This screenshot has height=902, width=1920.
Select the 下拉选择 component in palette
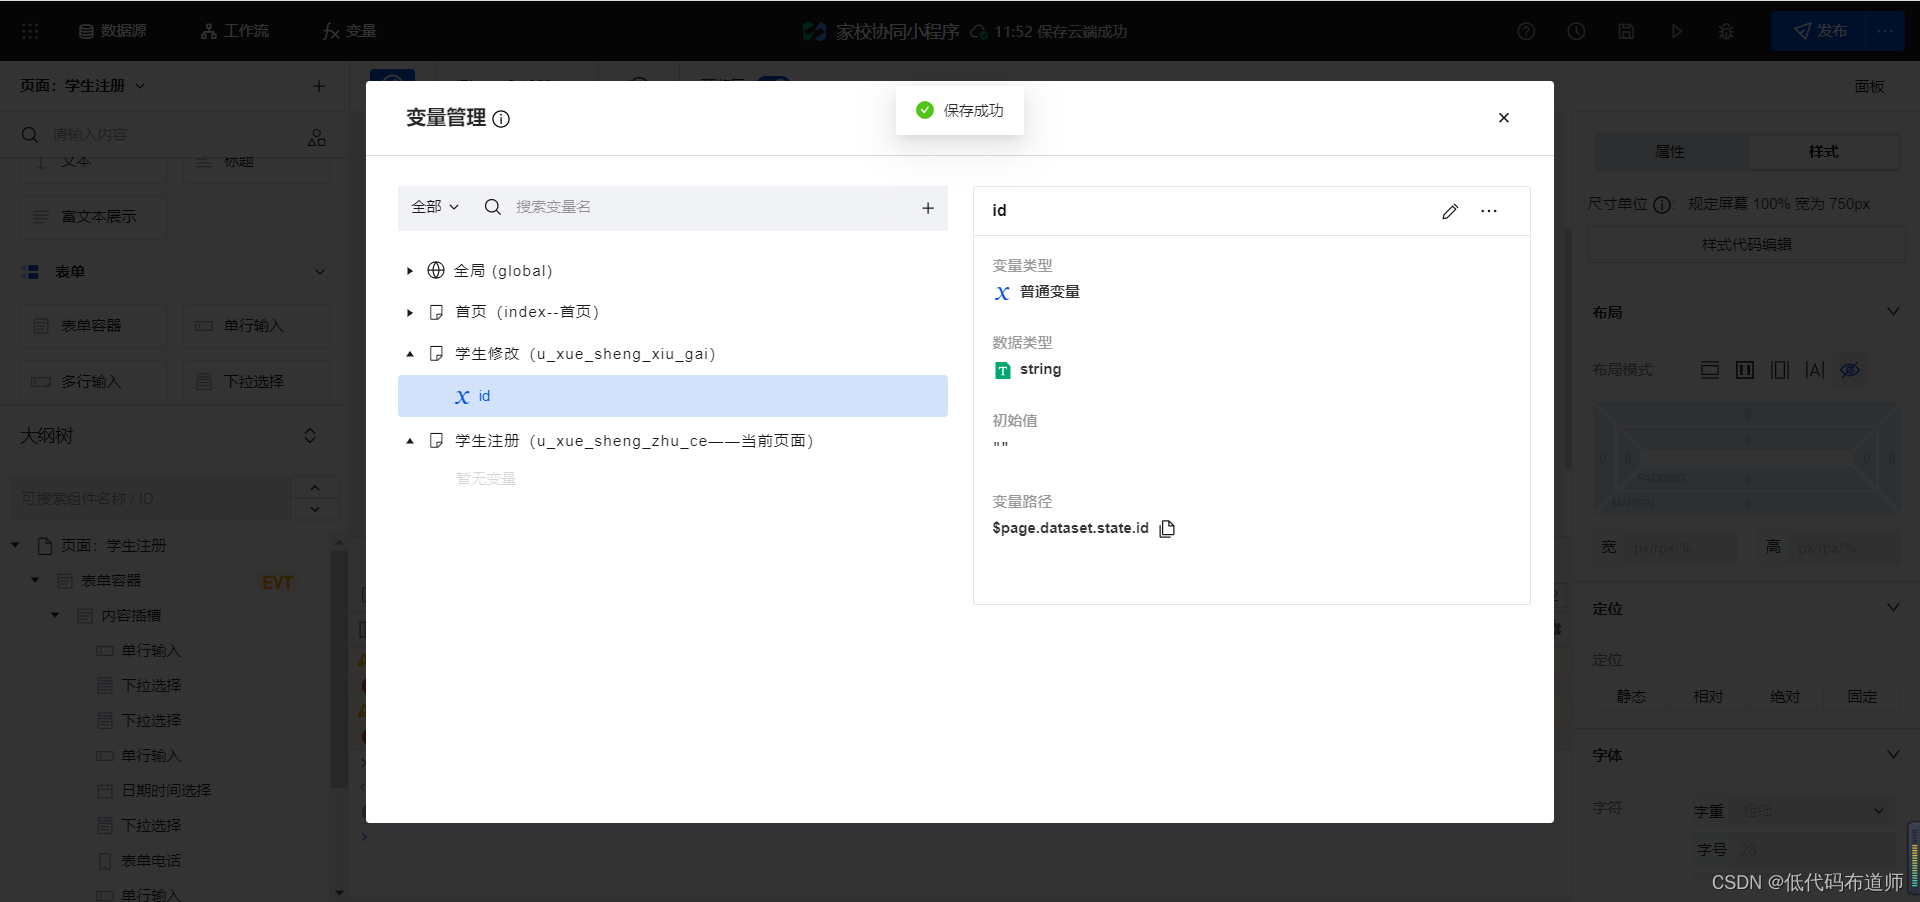coord(256,382)
